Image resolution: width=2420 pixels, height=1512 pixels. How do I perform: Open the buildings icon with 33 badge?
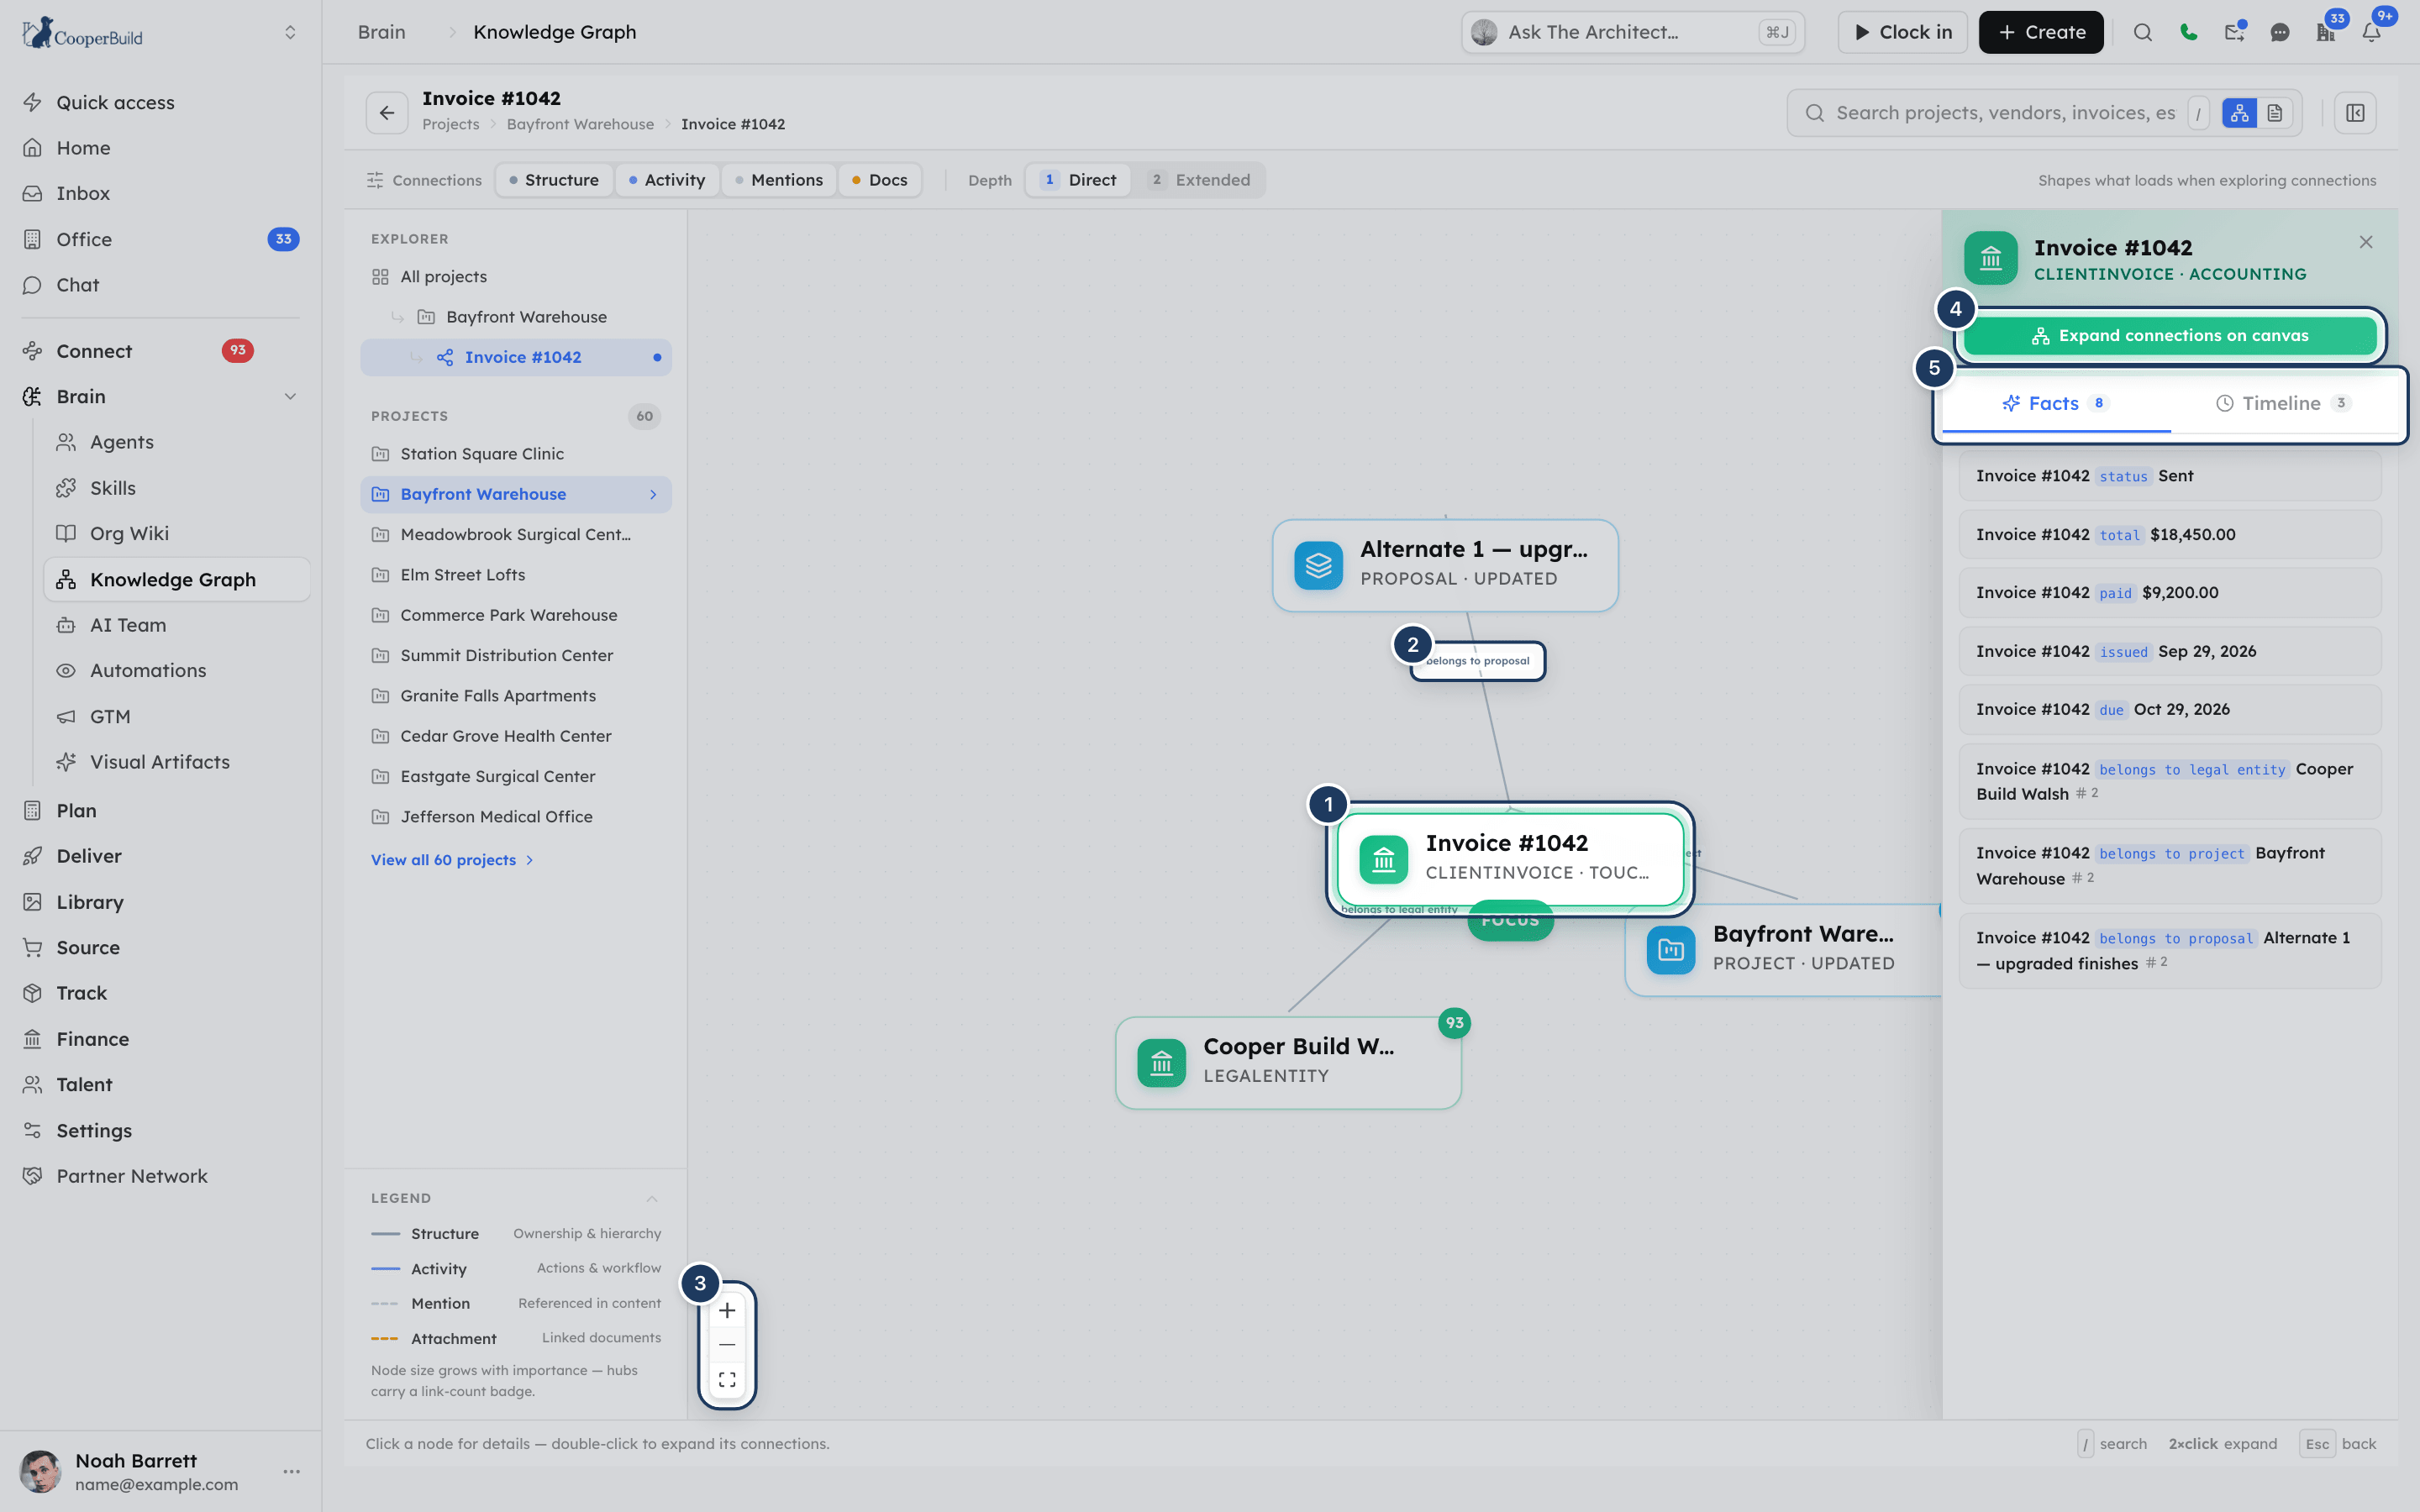2325,32
